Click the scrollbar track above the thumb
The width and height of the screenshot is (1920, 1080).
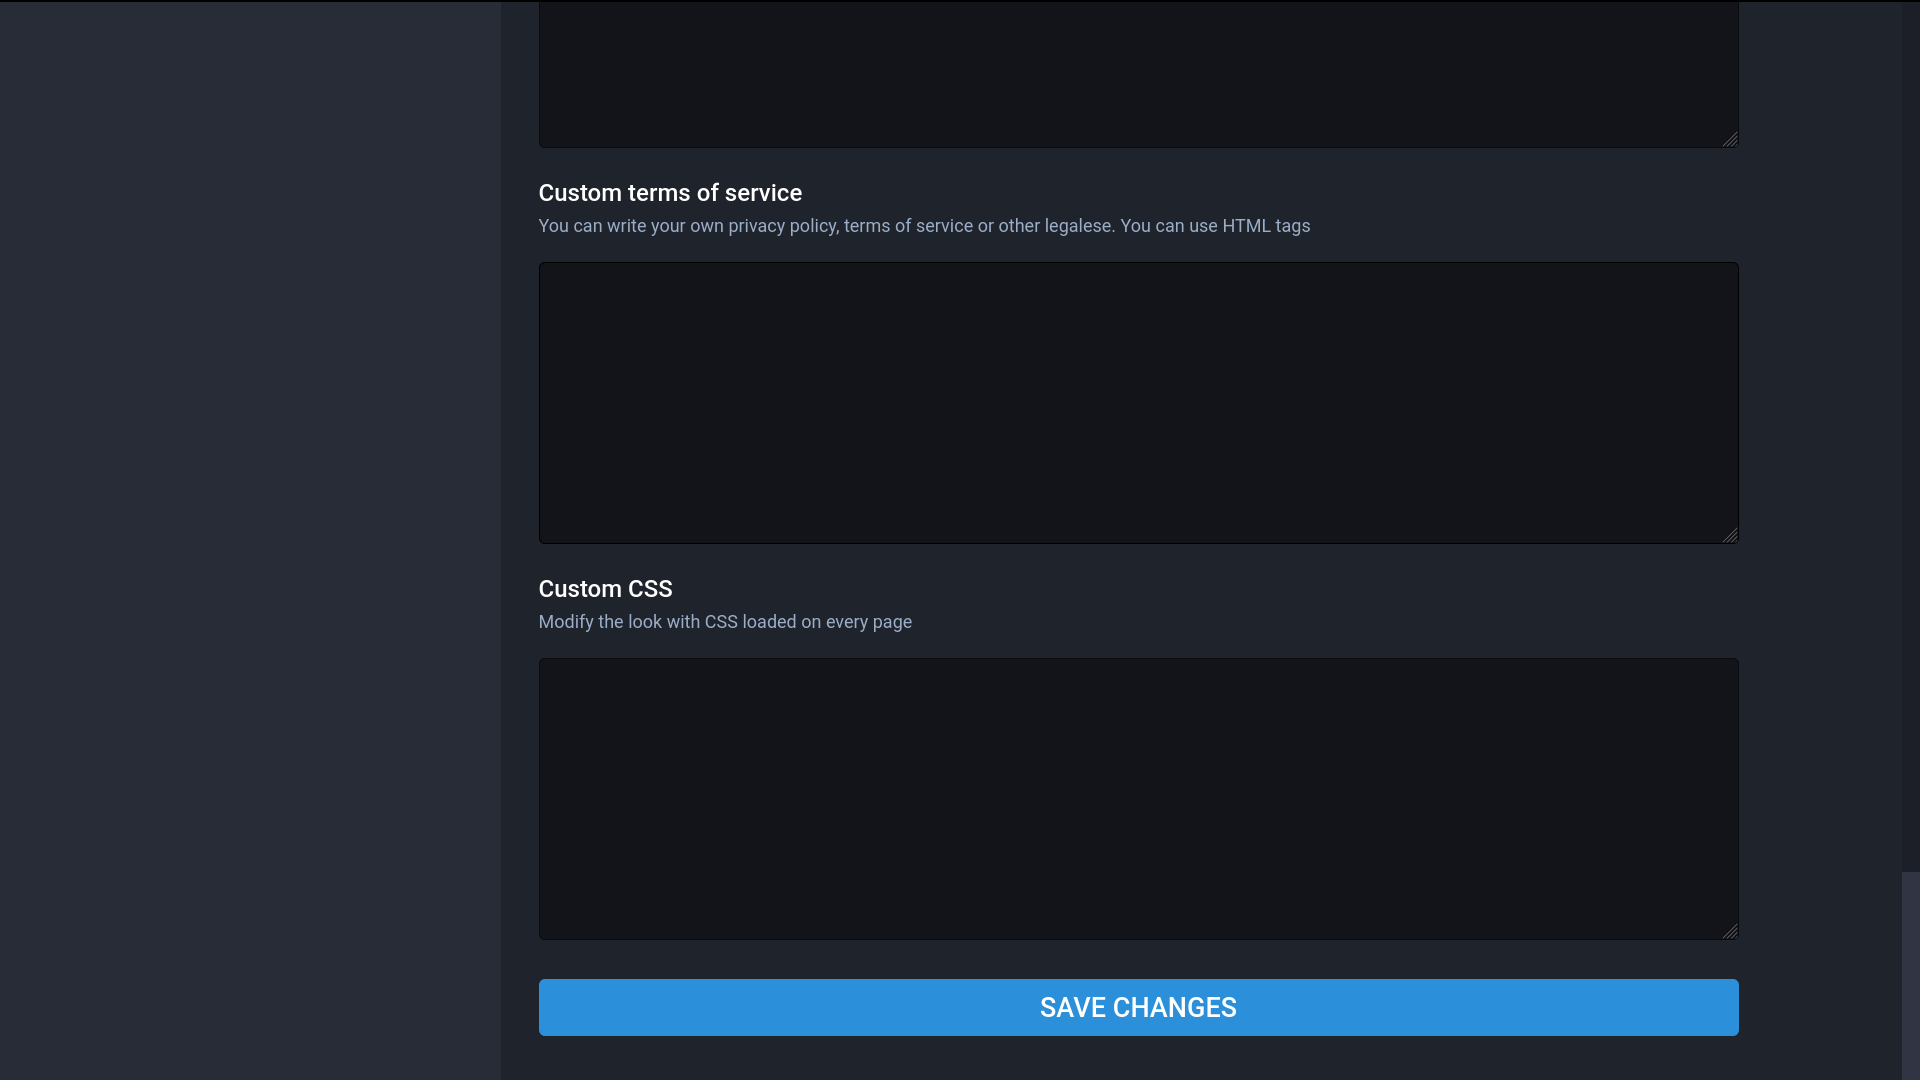click(1910, 430)
